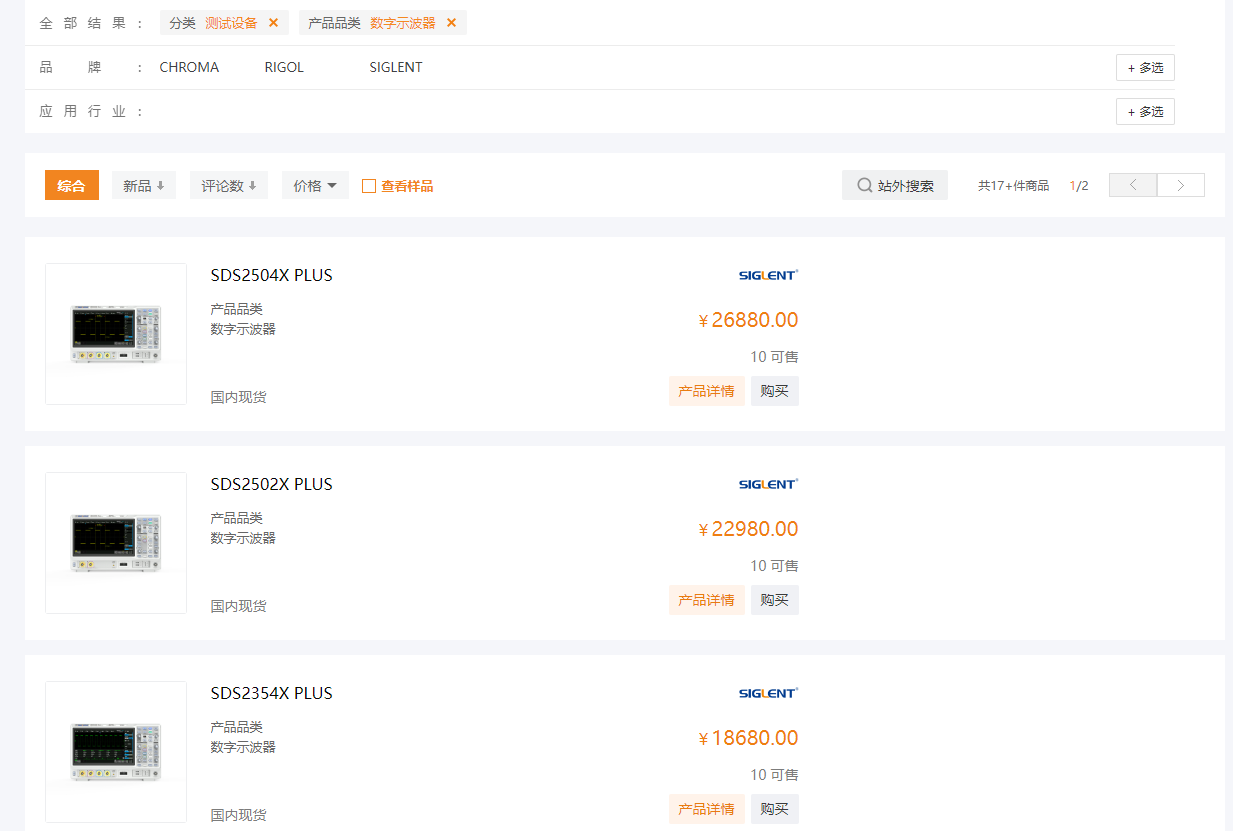
Task: Buy the SDS2354X PLUS oscilloscope
Action: 775,809
